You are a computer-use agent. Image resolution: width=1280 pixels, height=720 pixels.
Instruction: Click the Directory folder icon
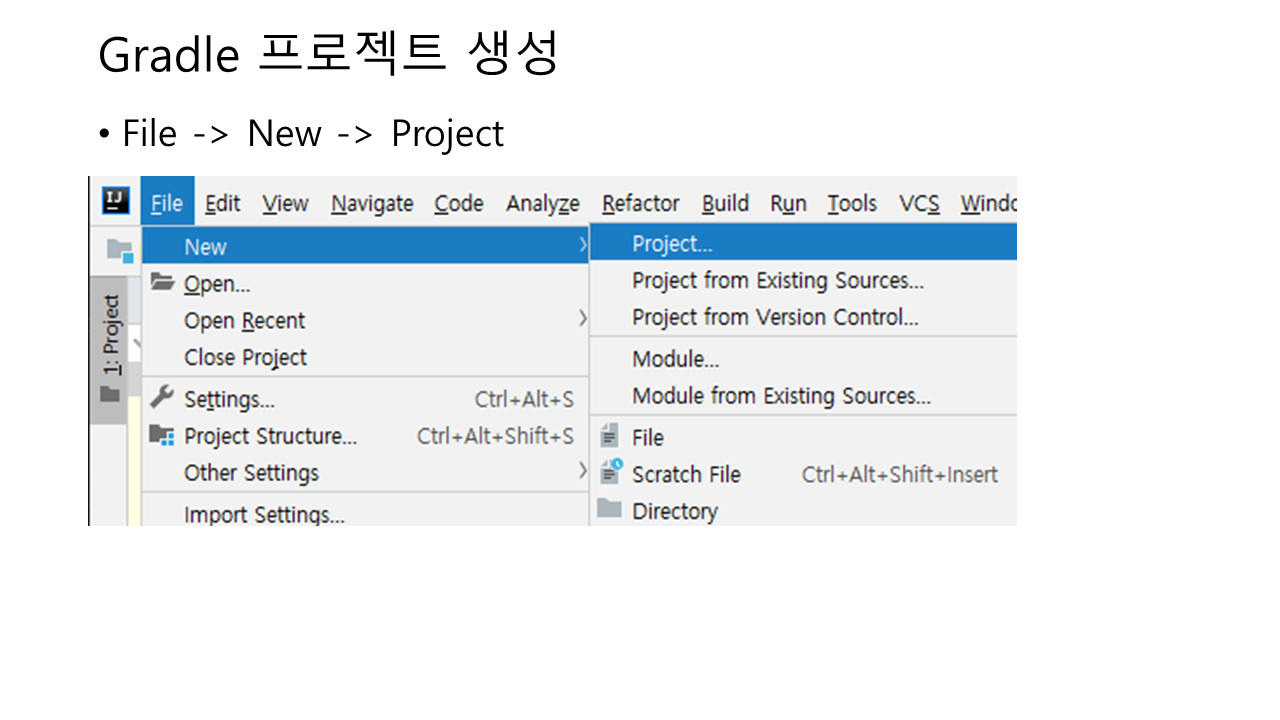[x=609, y=510]
